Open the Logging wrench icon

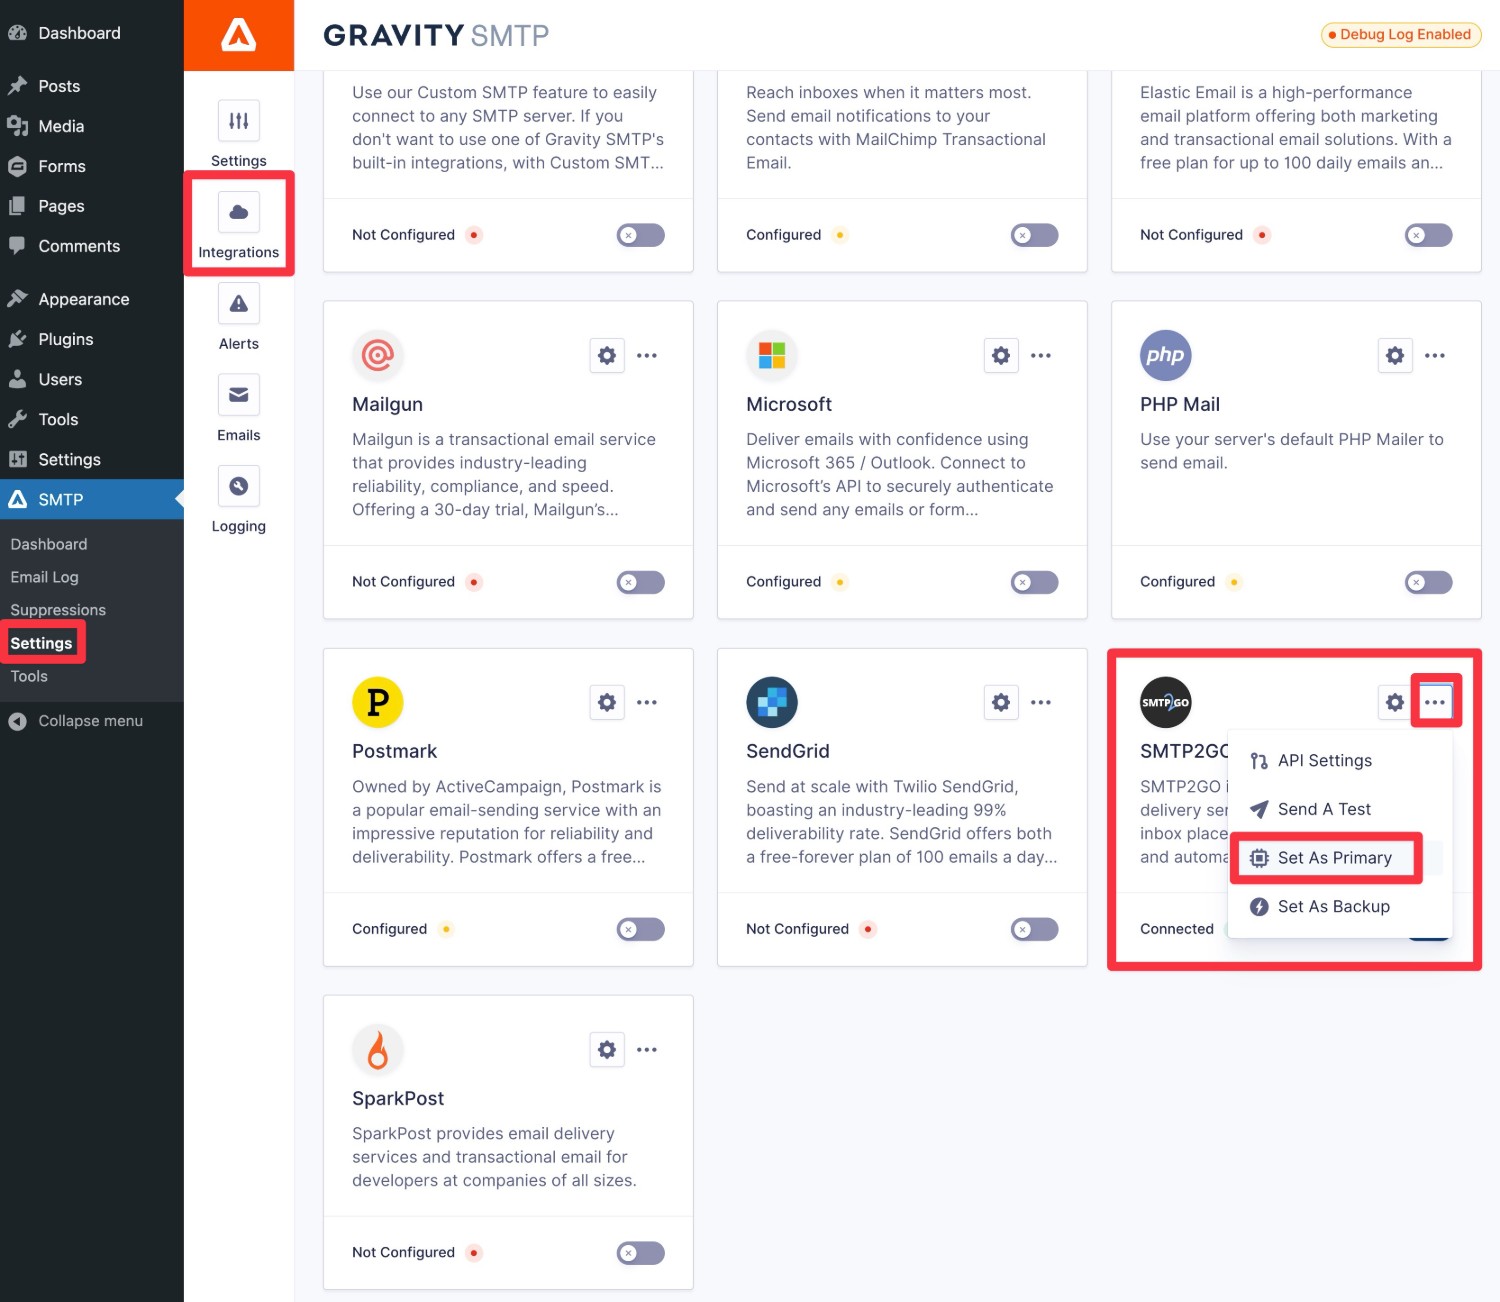point(238,486)
